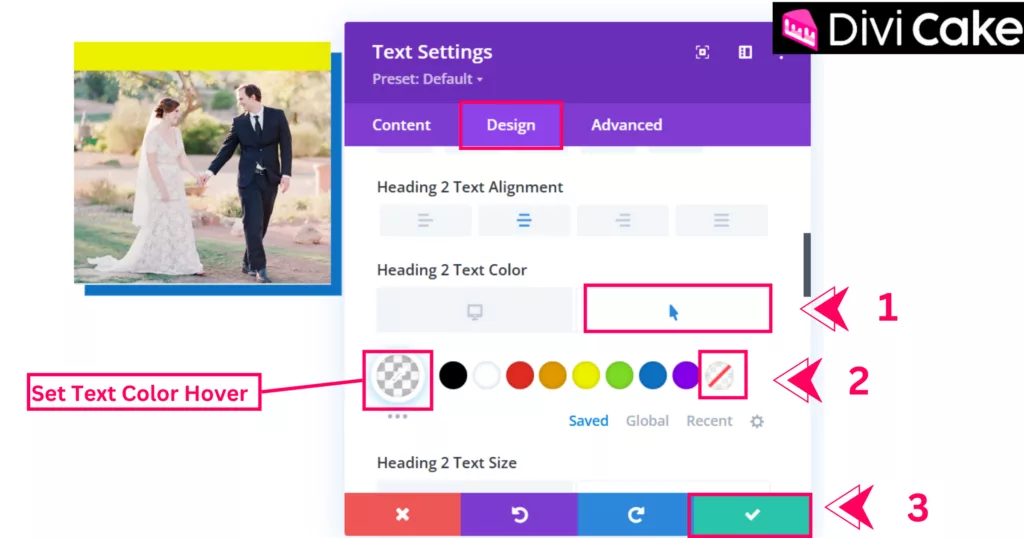
Task: Choose the orange color swatch
Action: click(x=552, y=375)
